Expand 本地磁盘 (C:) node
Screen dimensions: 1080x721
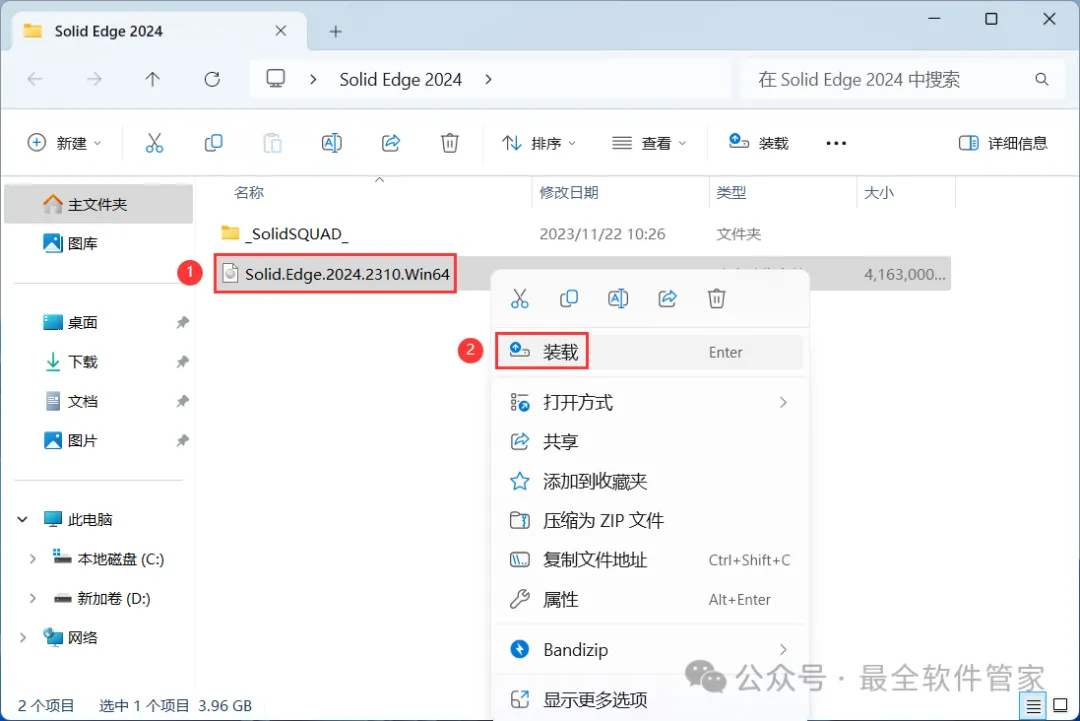[x=32, y=559]
